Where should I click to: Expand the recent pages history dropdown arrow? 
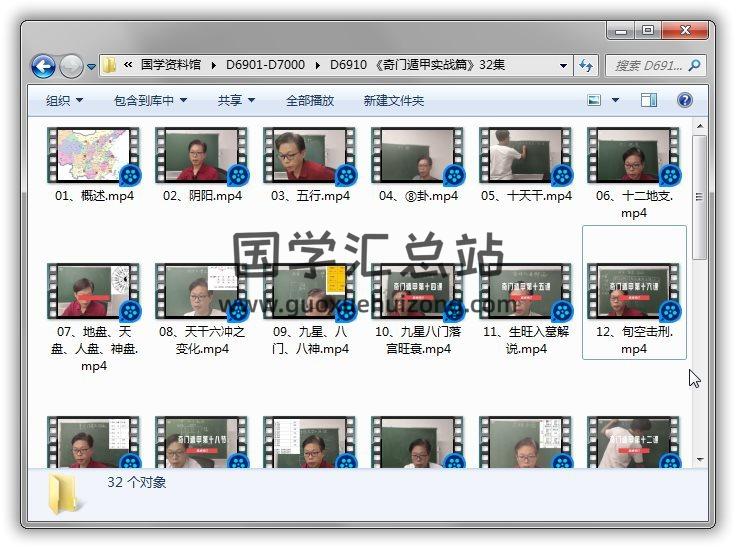tap(92, 67)
